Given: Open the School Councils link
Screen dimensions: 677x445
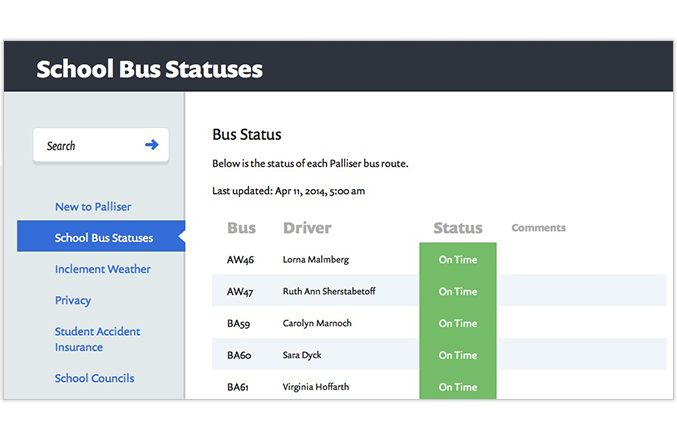Looking at the screenshot, I should click(x=94, y=378).
